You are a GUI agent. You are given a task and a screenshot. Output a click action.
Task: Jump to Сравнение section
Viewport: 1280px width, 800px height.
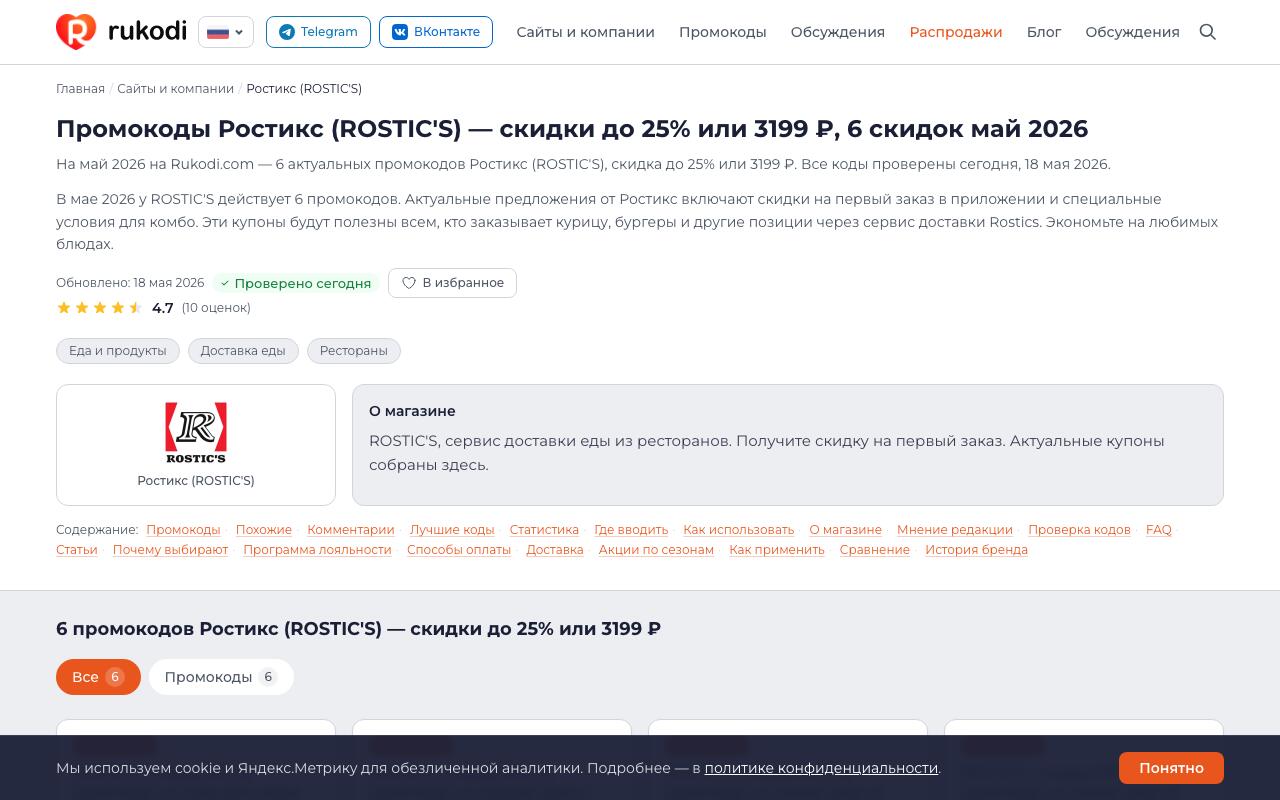click(875, 550)
